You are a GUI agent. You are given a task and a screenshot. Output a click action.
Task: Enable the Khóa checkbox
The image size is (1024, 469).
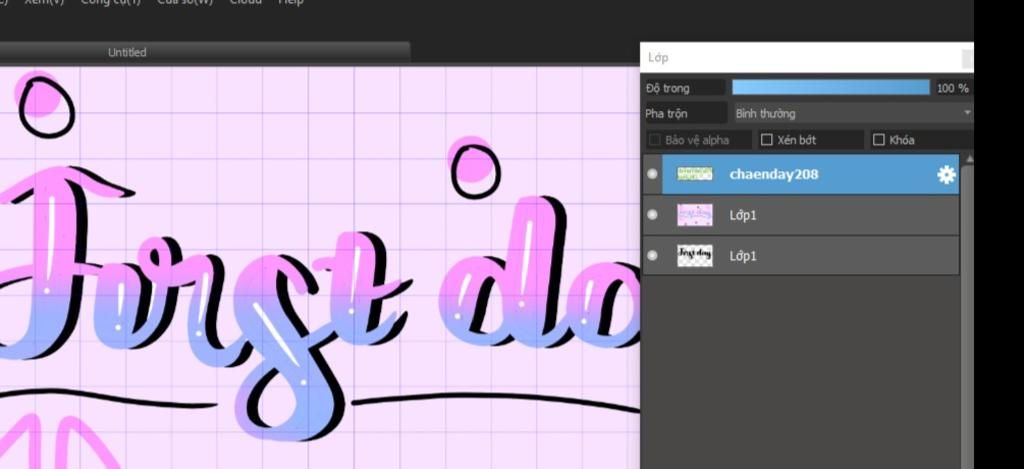click(878, 140)
